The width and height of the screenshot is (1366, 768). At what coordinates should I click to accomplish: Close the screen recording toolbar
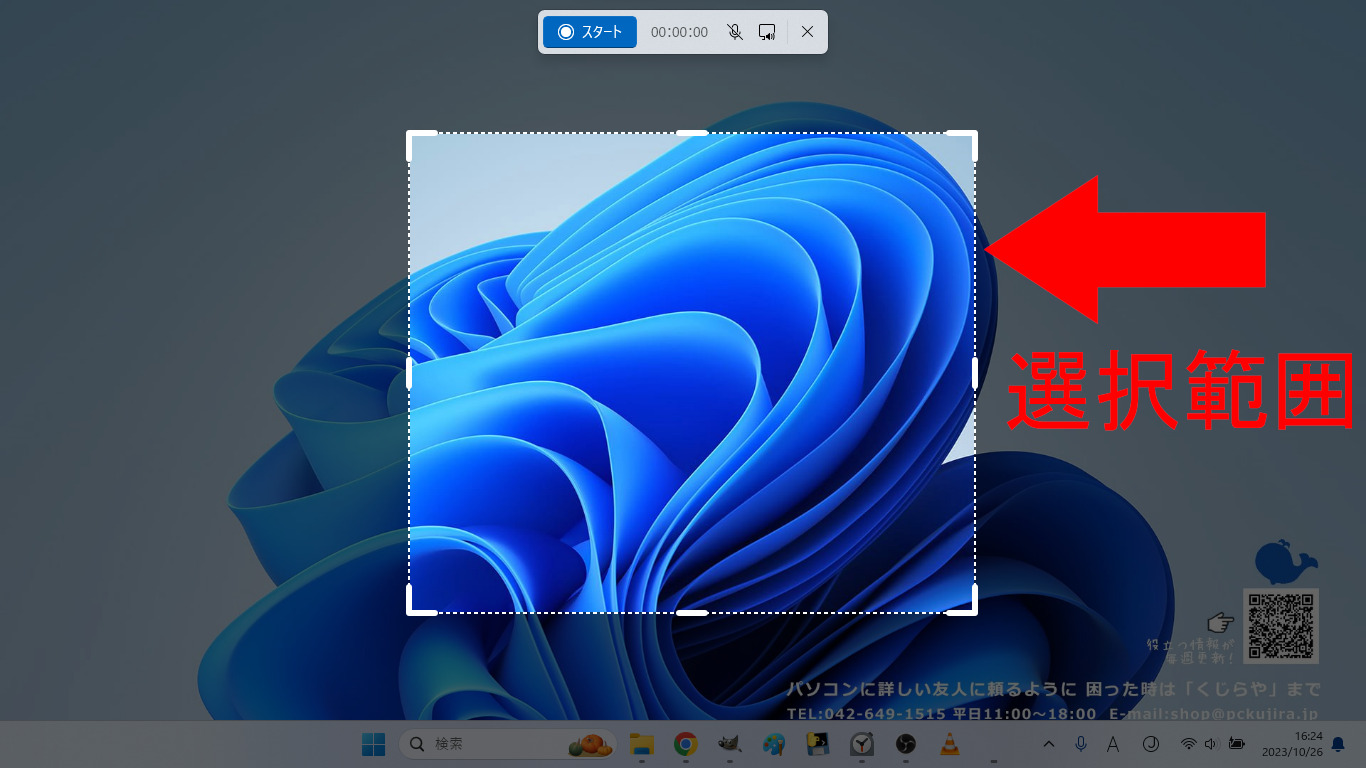(x=807, y=32)
